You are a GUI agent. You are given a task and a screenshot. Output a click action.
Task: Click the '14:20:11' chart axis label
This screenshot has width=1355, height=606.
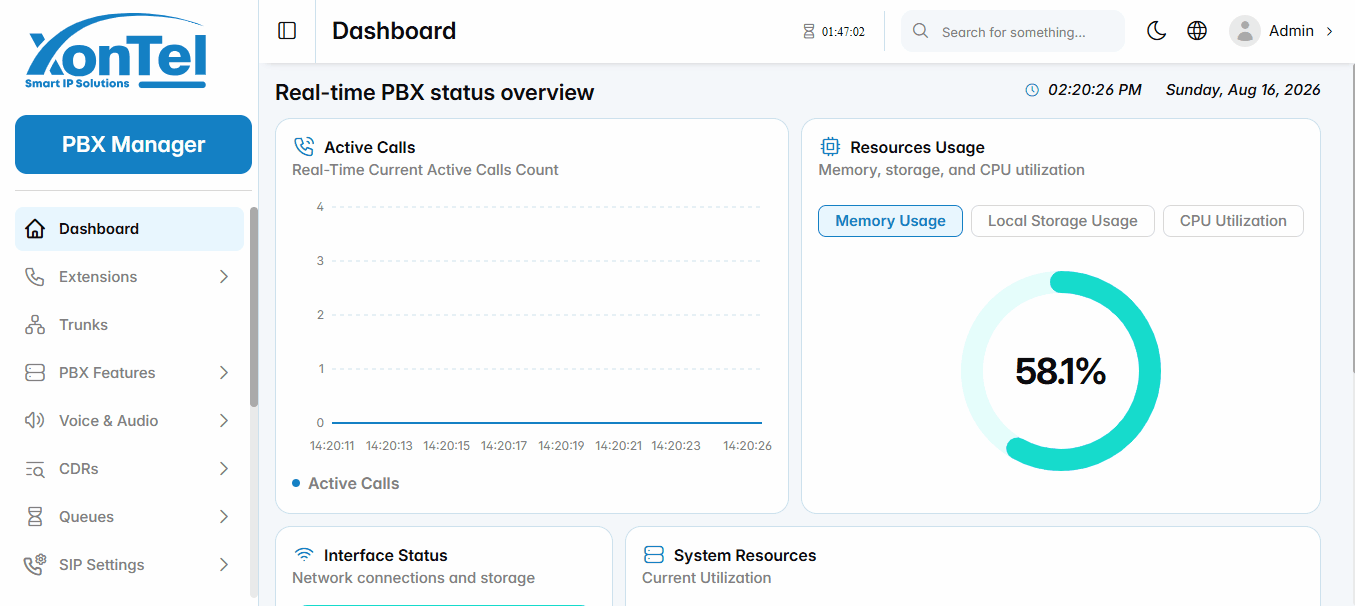333,446
